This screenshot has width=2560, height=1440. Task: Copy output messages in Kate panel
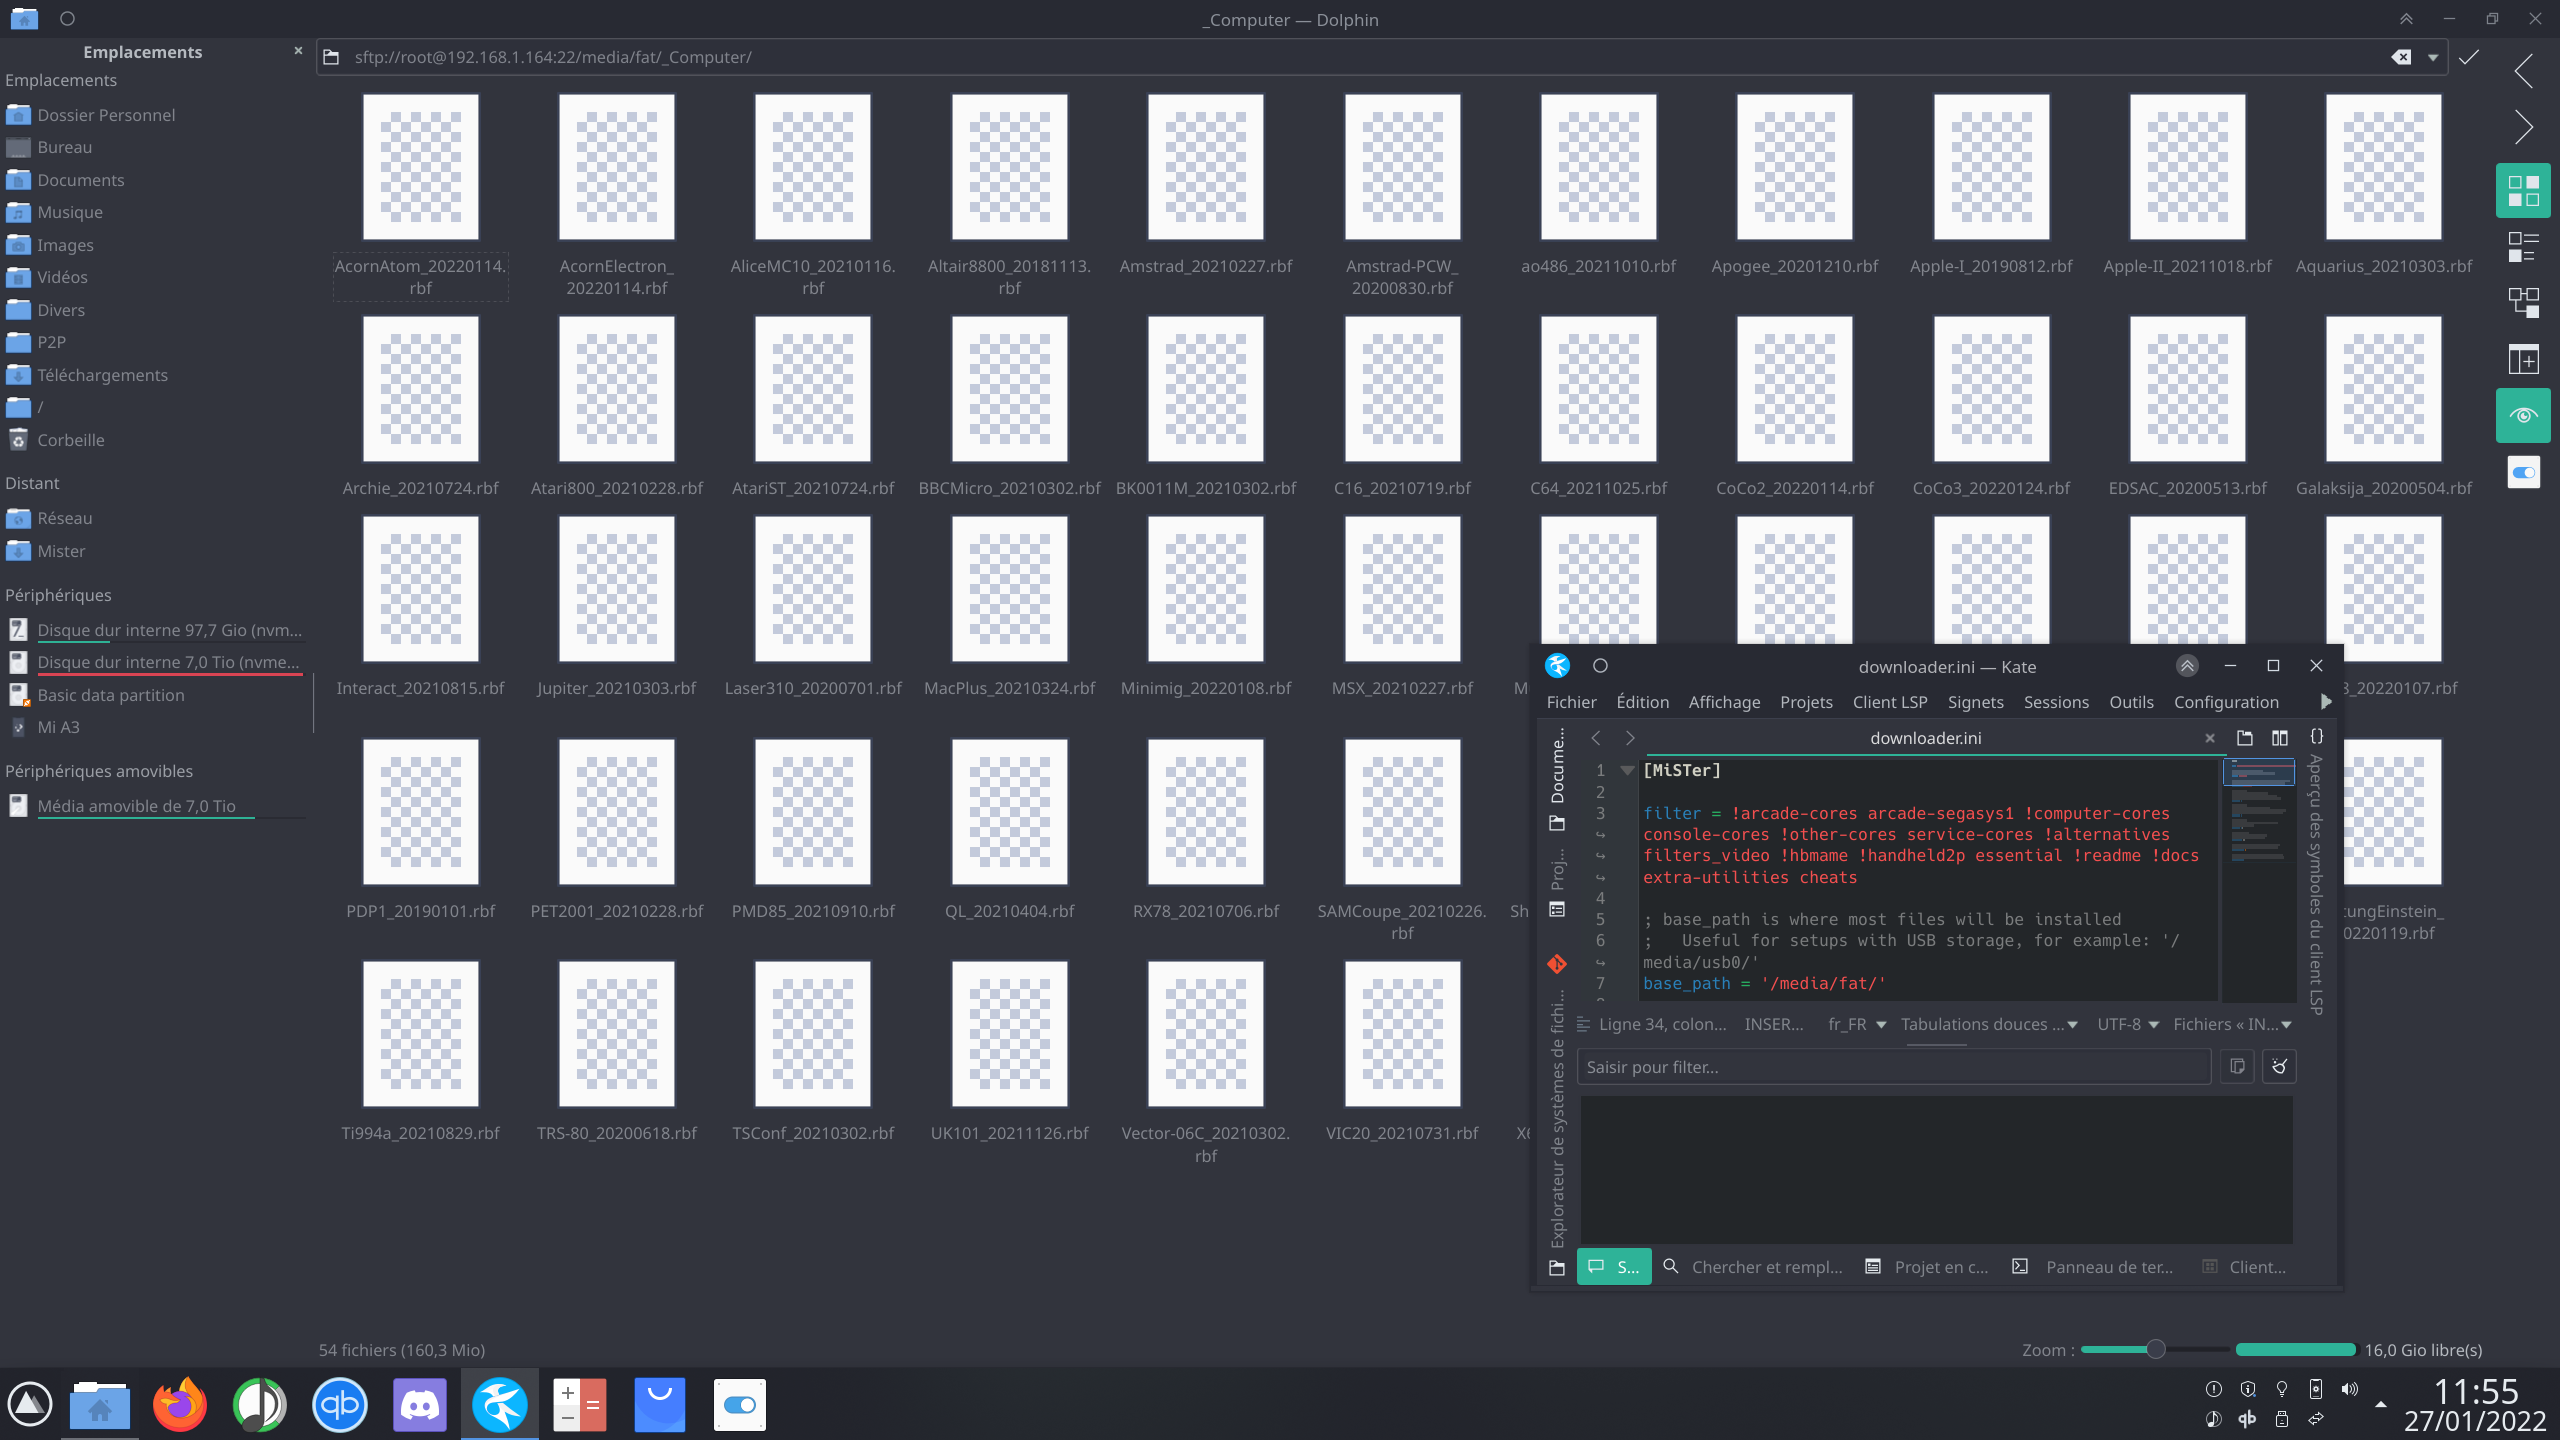coord(2237,1067)
